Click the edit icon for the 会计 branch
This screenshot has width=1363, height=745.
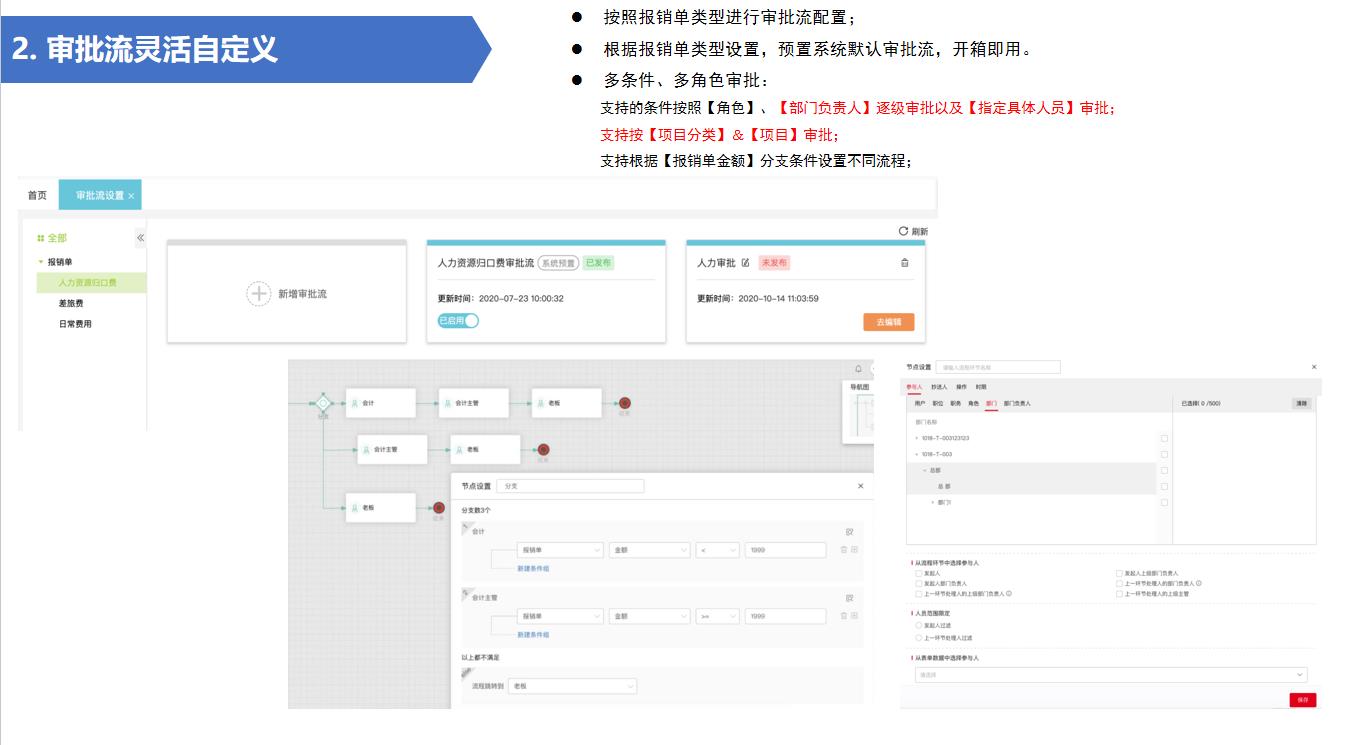pyautogui.click(x=850, y=532)
